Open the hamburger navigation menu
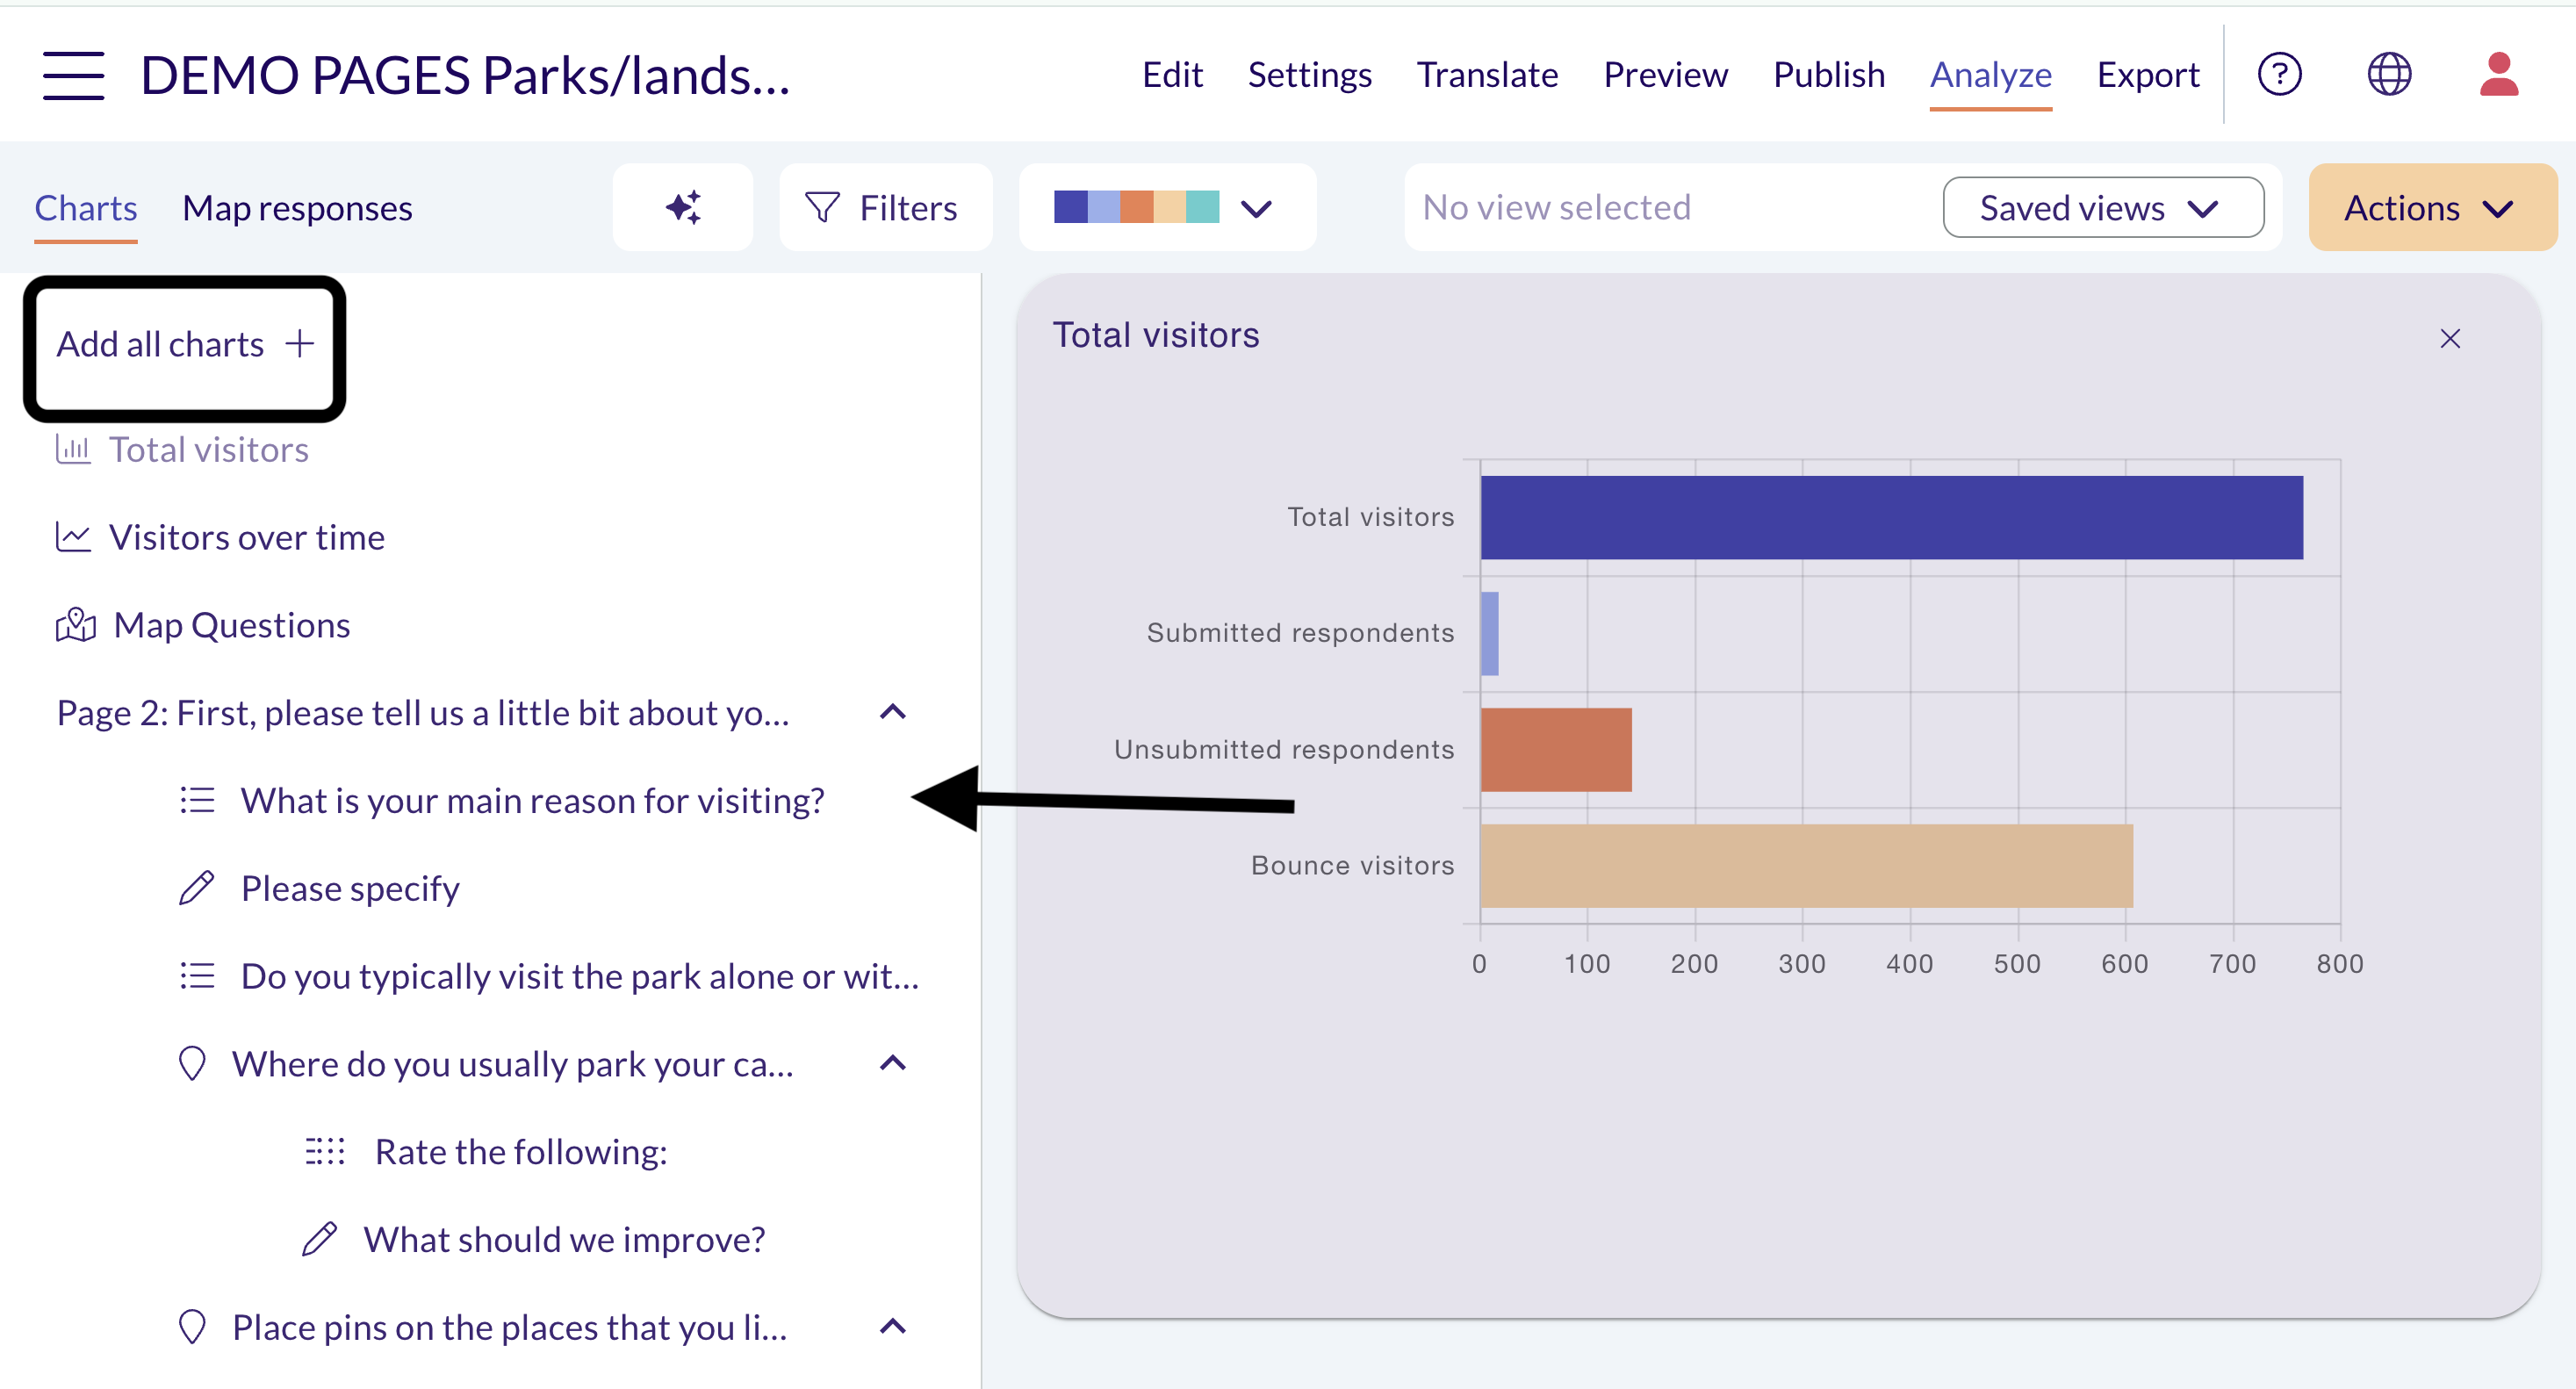2576x1389 pixels. pyautogui.click(x=73, y=75)
